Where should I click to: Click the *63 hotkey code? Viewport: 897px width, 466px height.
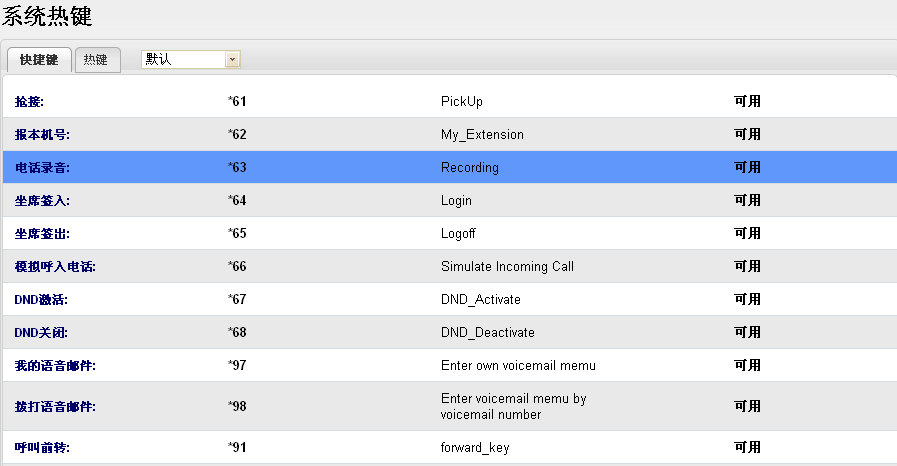[x=237, y=168]
